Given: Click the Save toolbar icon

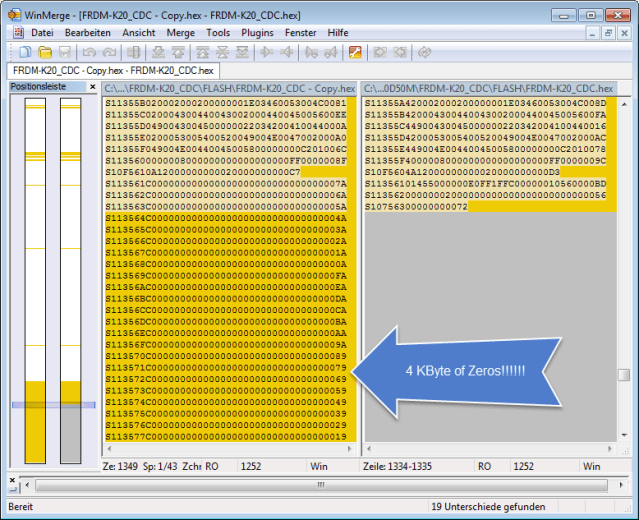Looking at the screenshot, I should (64, 51).
